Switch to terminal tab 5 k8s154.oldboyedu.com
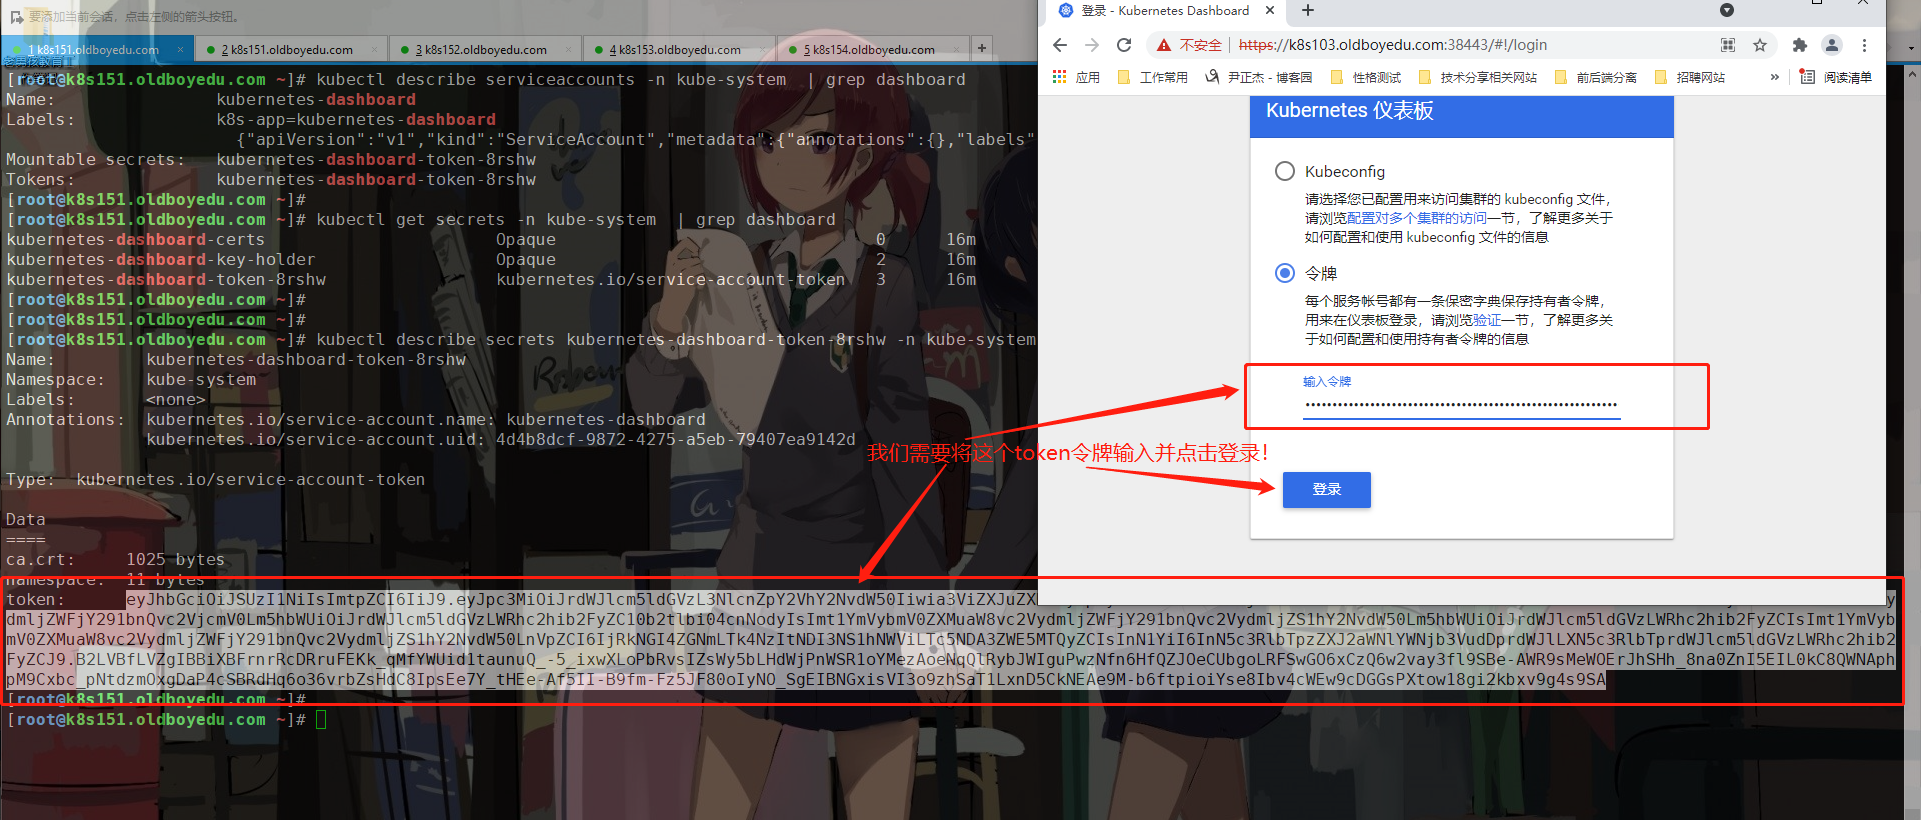Viewport: 1921px width, 820px height. tap(871, 49)
